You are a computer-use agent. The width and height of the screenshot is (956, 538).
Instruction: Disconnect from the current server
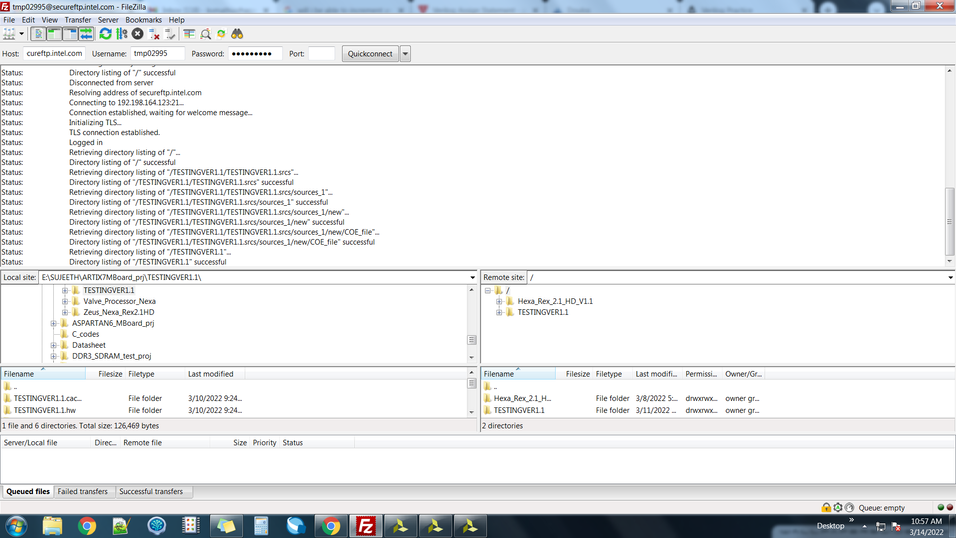[x=154, y=34]
